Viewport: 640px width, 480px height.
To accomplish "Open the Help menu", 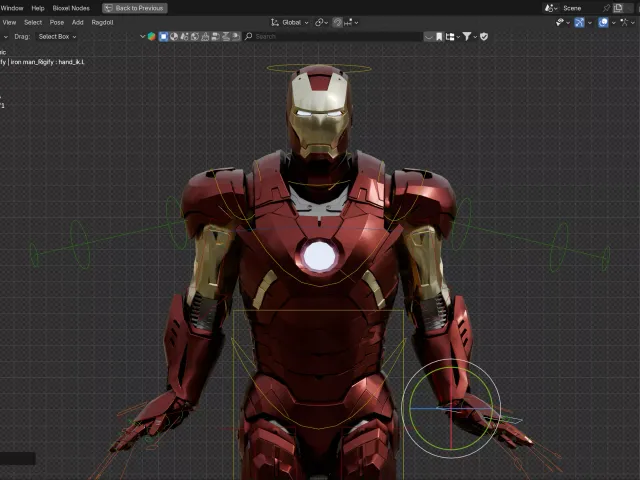I will click(x=38, y=8).
